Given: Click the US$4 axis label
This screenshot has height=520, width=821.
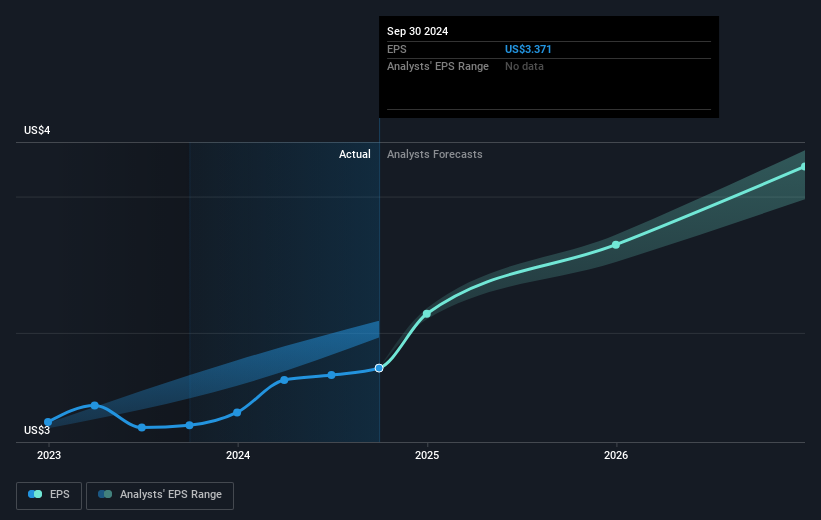Looking at the screenshot, I should [37, 130].
